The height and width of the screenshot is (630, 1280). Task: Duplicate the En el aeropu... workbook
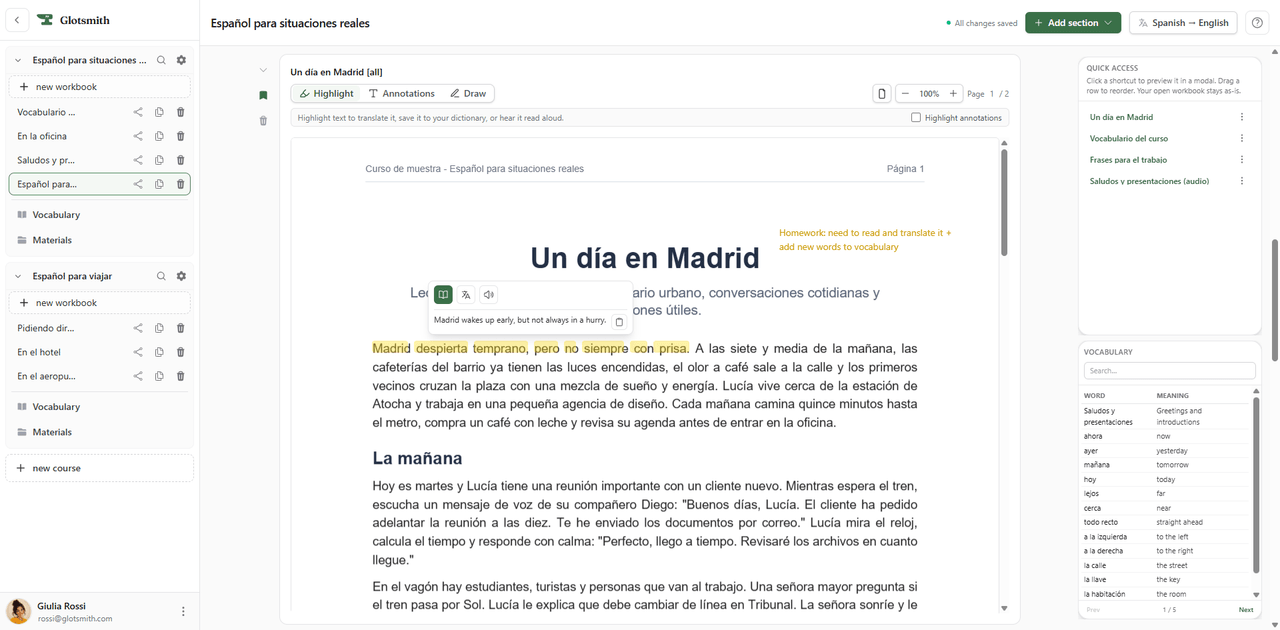pyautogui.click(x=159, y=376)
